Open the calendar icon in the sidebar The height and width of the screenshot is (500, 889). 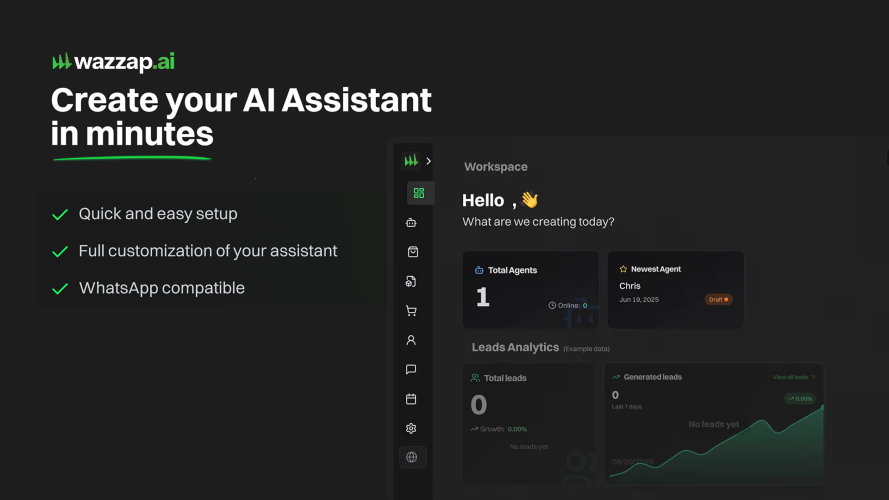click(411, 399)
